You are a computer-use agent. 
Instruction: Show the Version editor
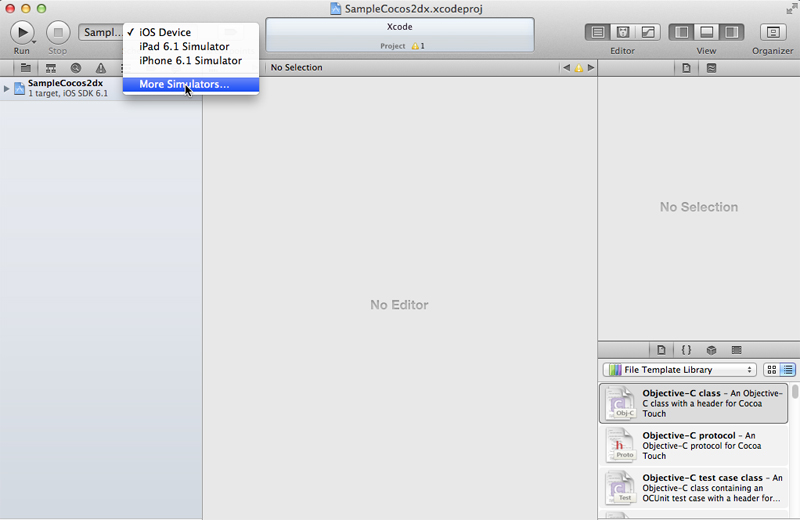click(x=648, y=32)
